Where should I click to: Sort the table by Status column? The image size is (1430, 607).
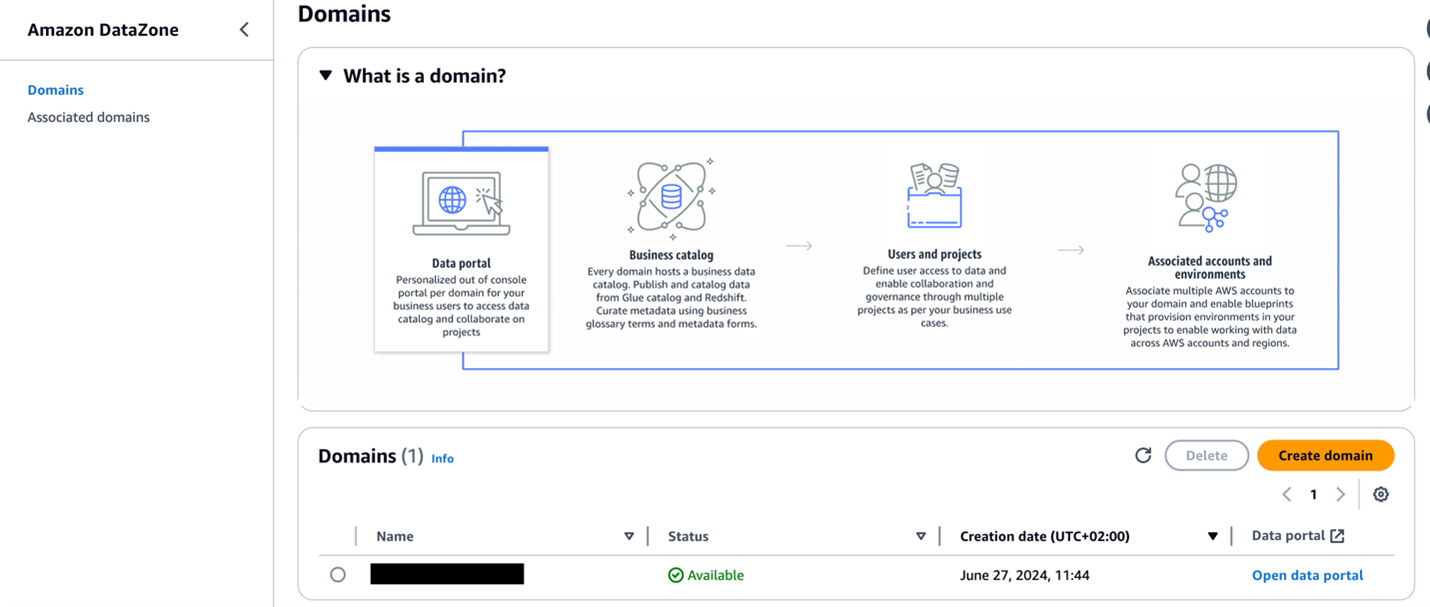click(921, 536)
